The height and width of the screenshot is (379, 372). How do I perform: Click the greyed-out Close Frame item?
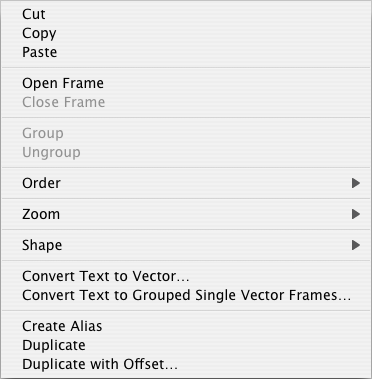click(x=186, y=102)
